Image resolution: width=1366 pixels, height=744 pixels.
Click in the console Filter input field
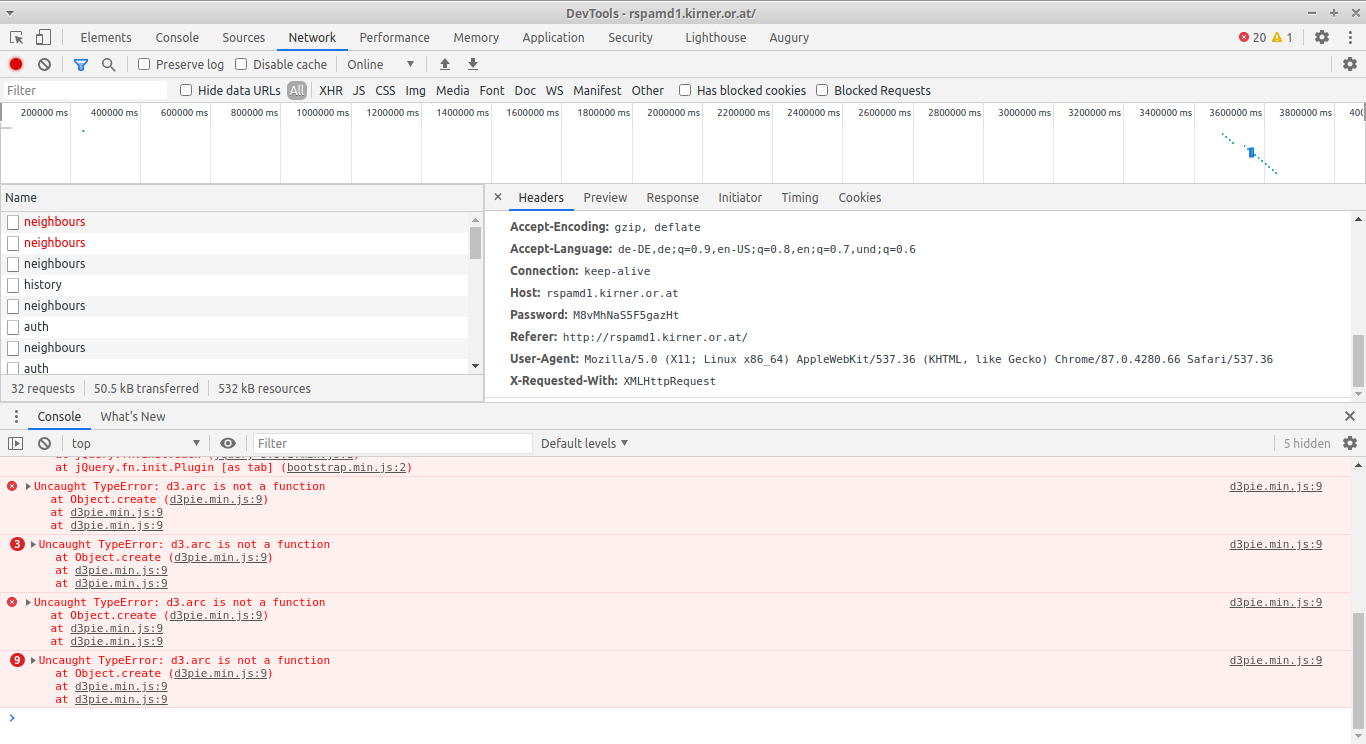click(392, 443)
